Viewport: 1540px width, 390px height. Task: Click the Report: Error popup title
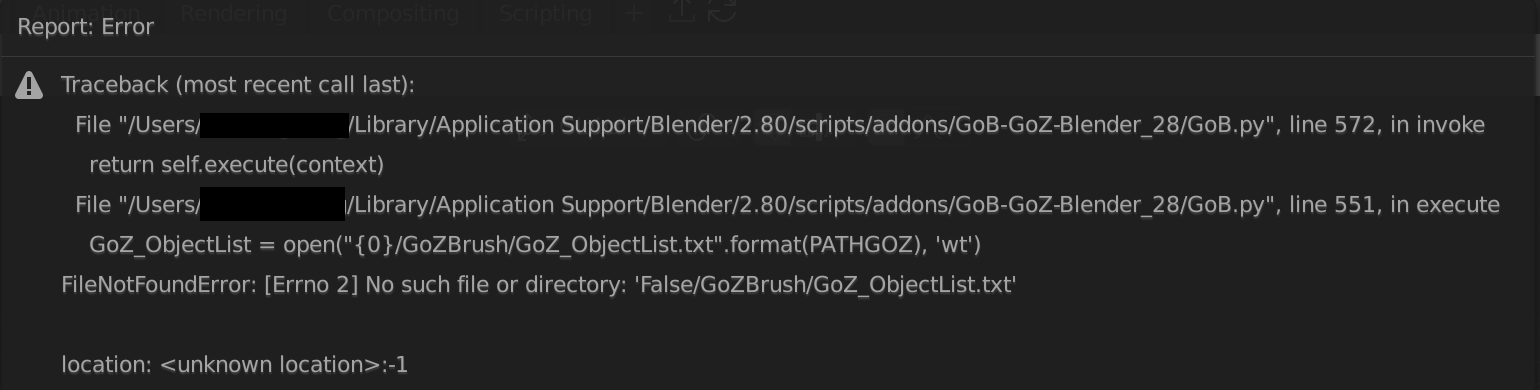[86, 27]
